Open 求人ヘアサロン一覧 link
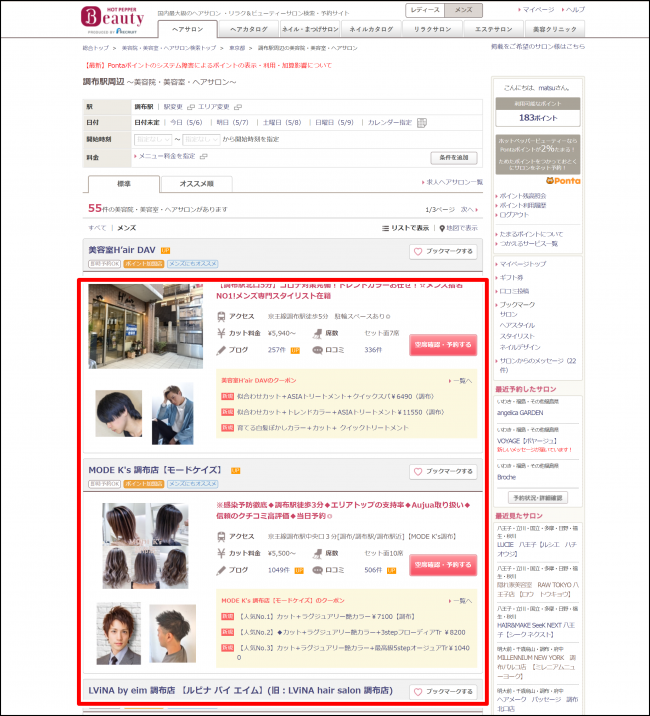650x716 pixels. [453, 182]
